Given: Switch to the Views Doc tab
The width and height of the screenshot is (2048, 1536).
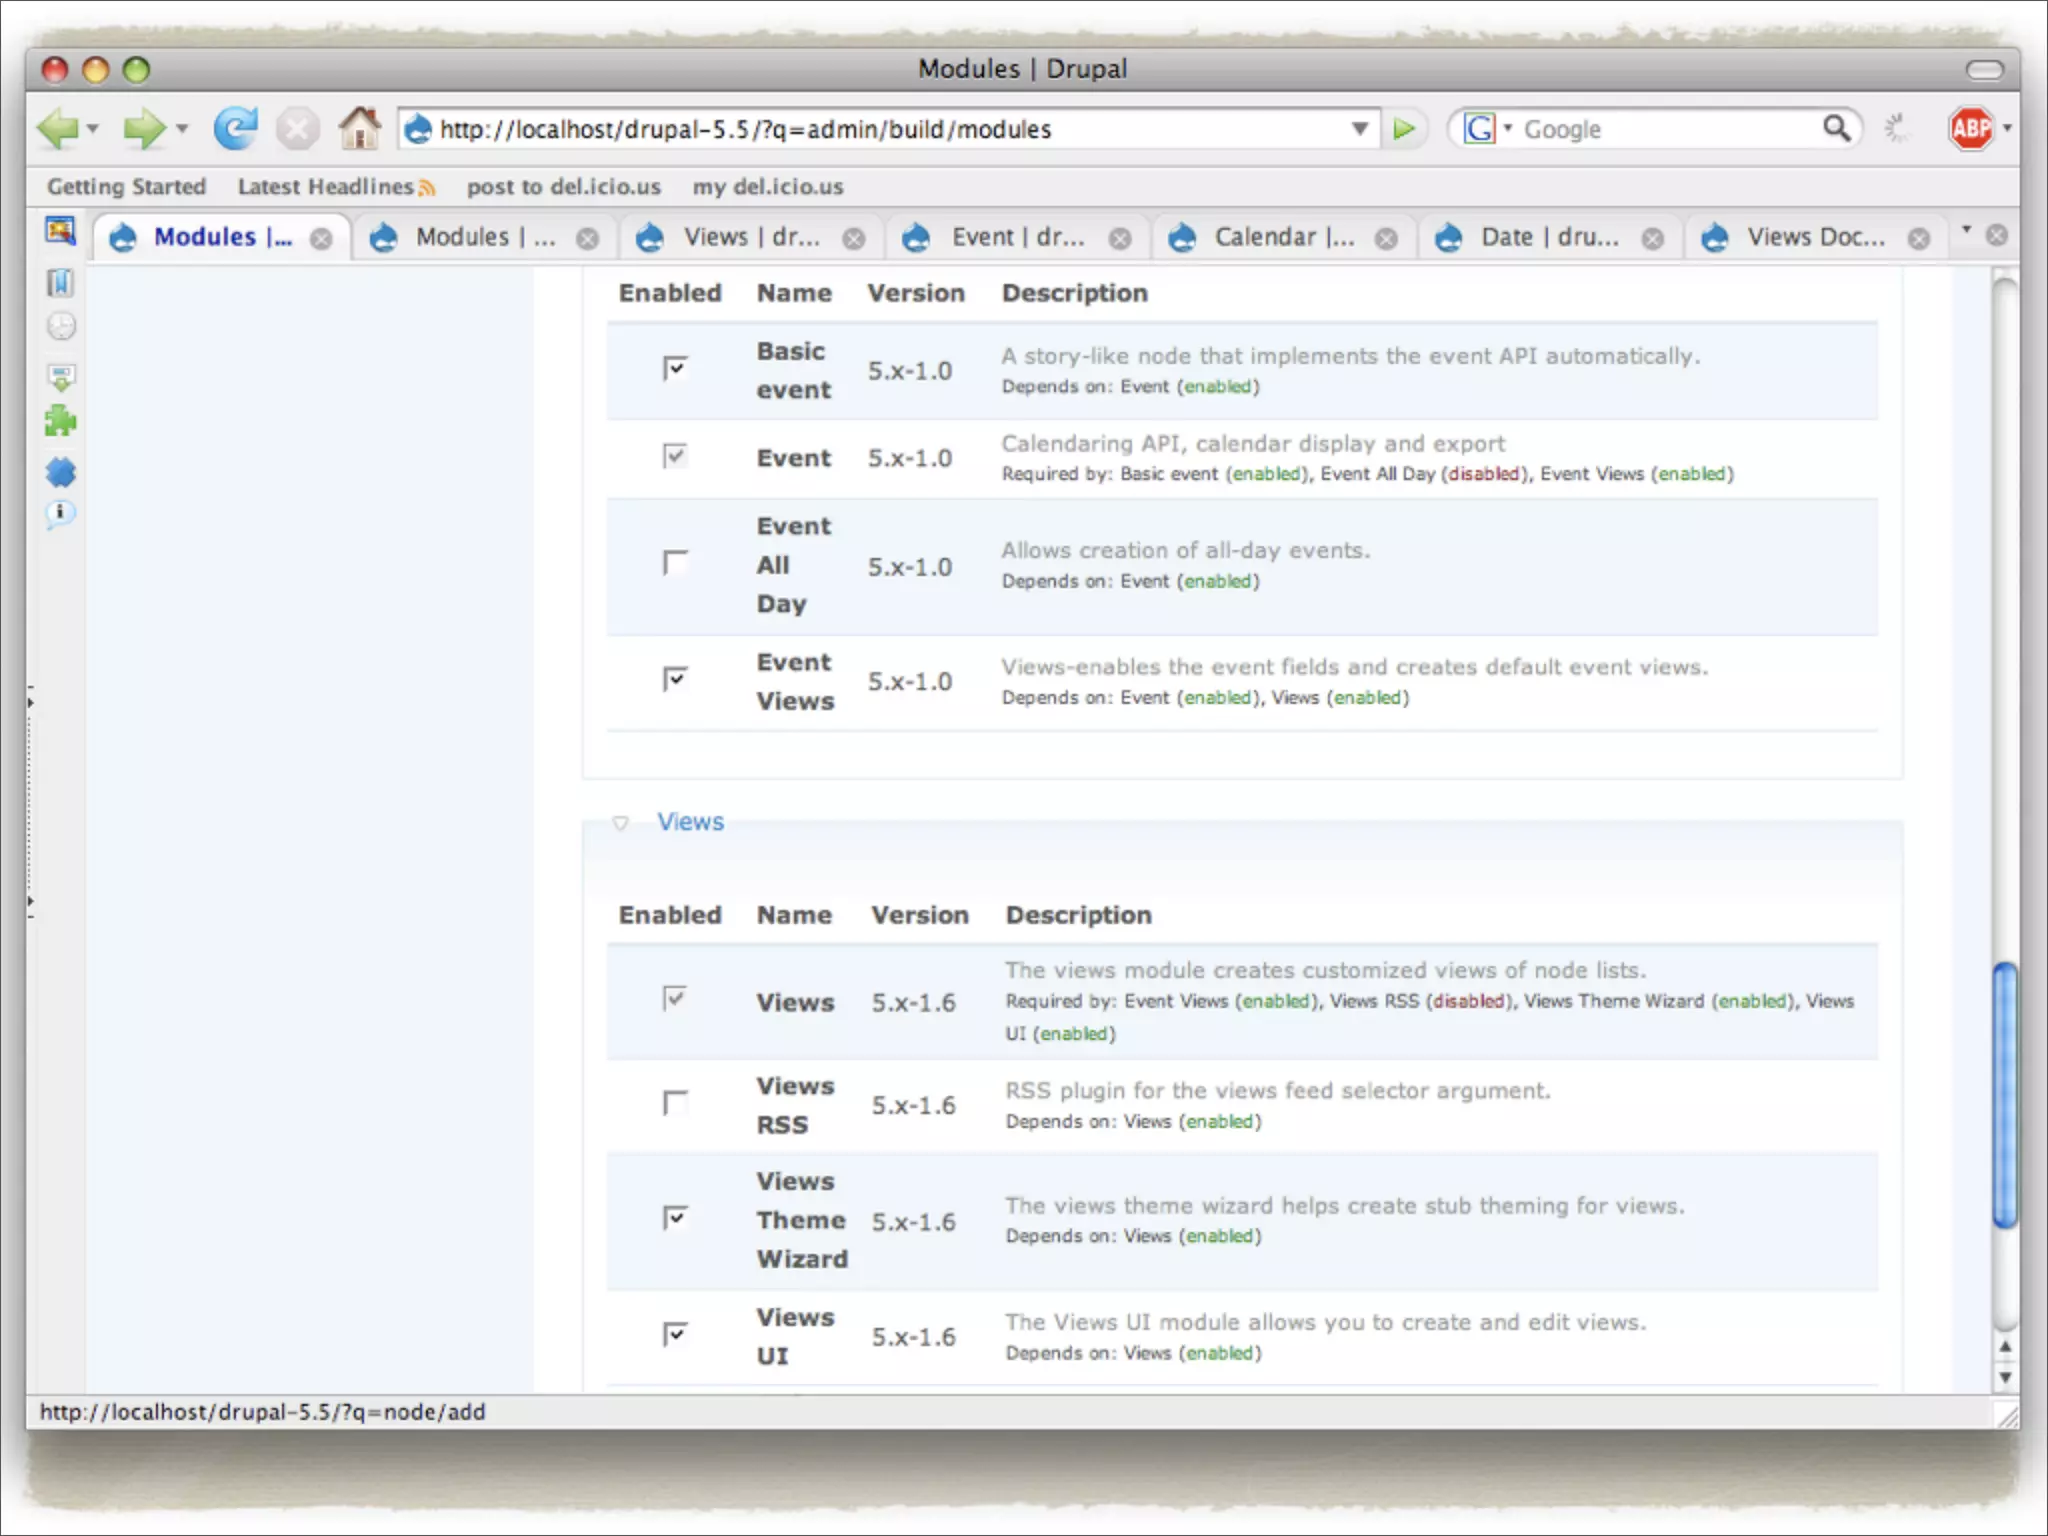Looking at the screenshot, I should click(x=1814, y=237).
